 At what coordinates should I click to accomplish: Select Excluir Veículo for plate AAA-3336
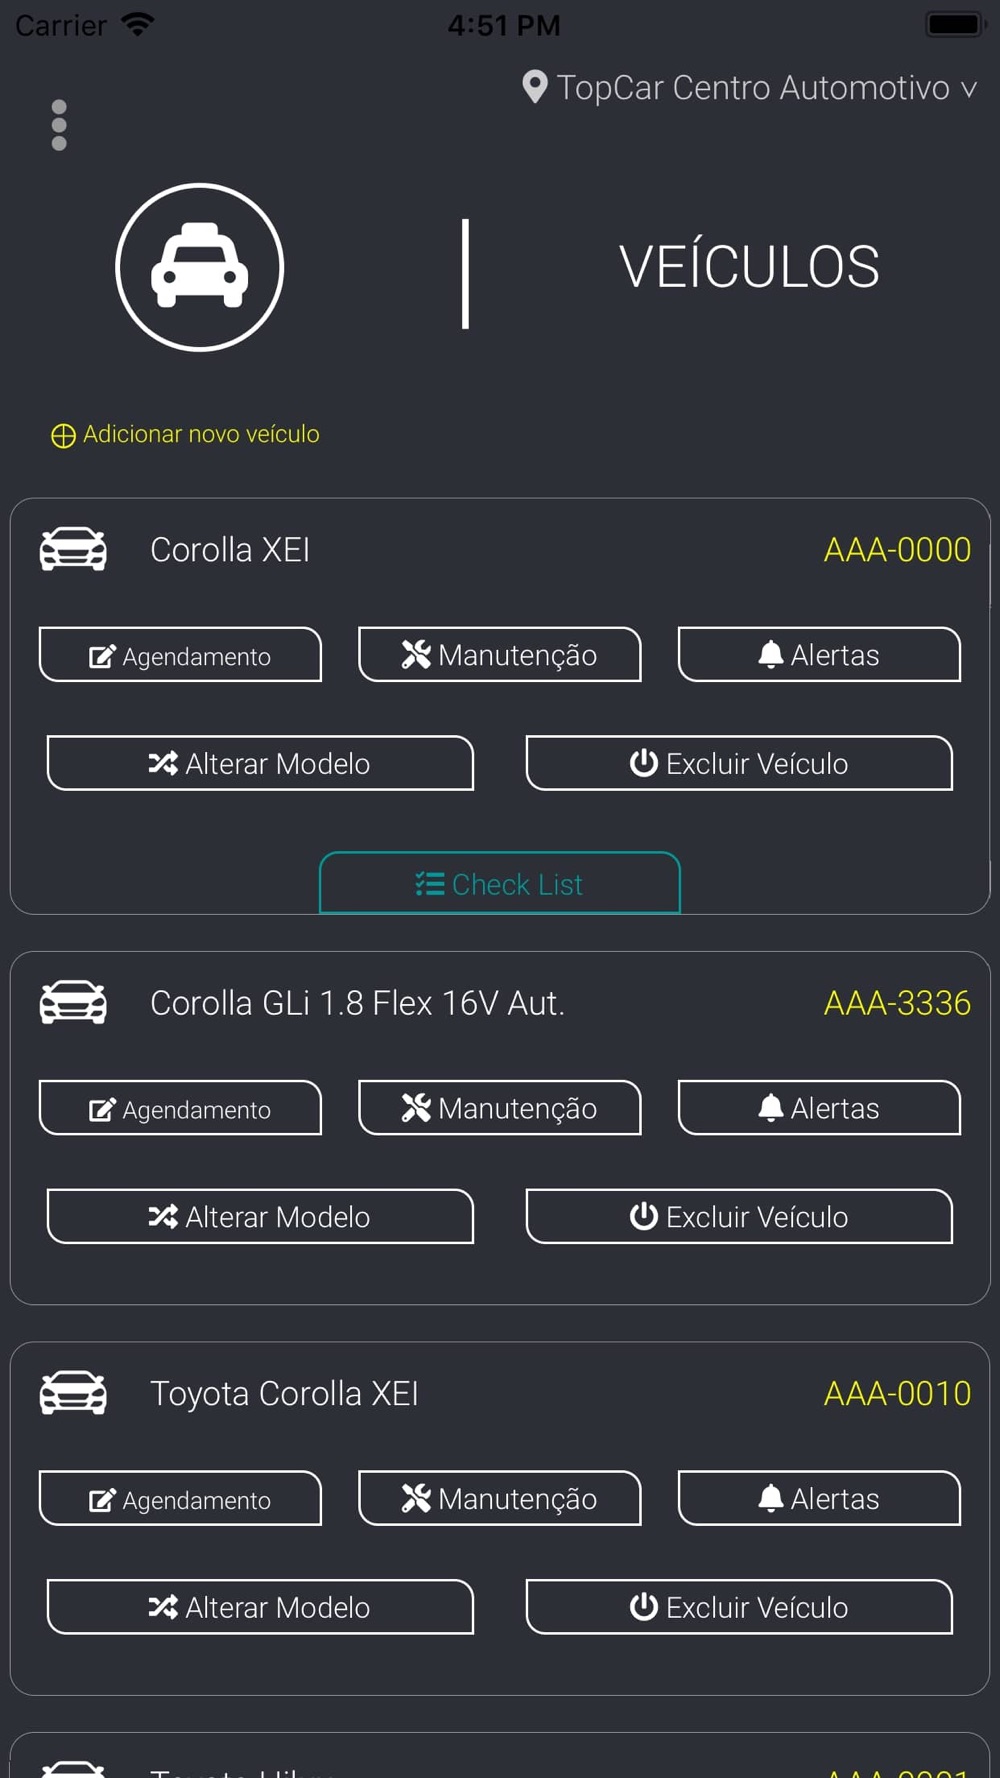[739, 1216]
